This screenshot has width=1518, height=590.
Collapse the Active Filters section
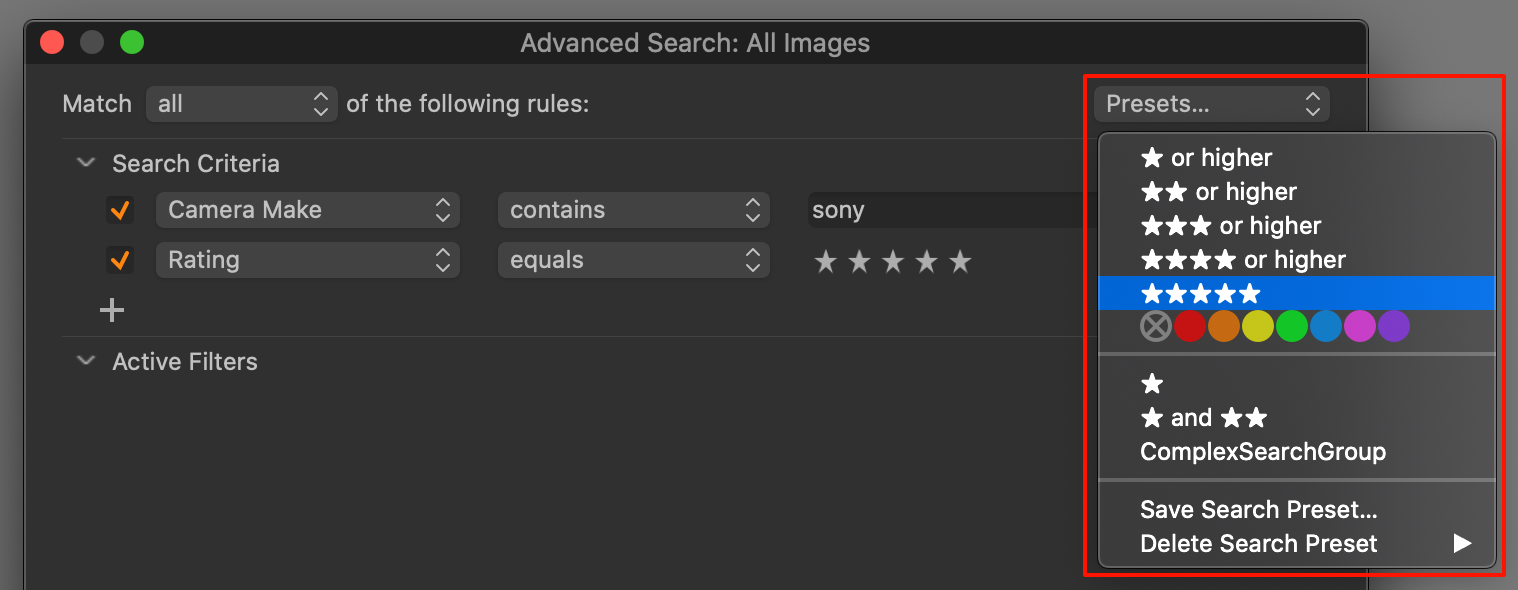86,361
